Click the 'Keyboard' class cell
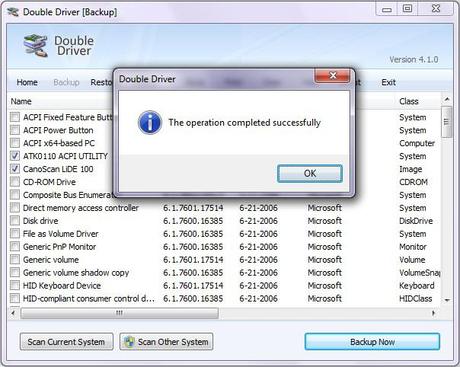This screenshot has width=460, height=367. (417, 286)
